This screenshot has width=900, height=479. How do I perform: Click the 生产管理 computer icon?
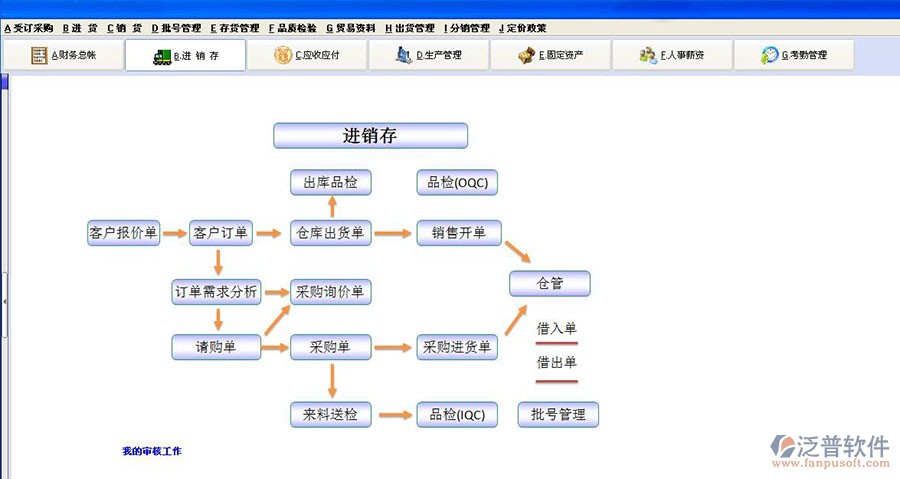point(404,56)
